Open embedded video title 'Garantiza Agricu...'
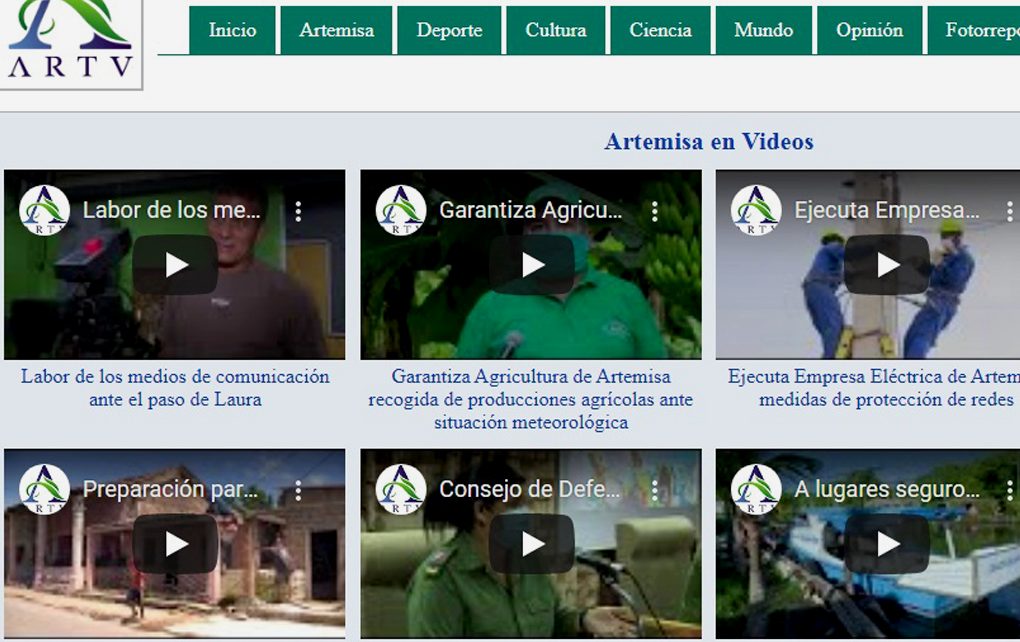1020x642 pixels. tap(531, 210)
